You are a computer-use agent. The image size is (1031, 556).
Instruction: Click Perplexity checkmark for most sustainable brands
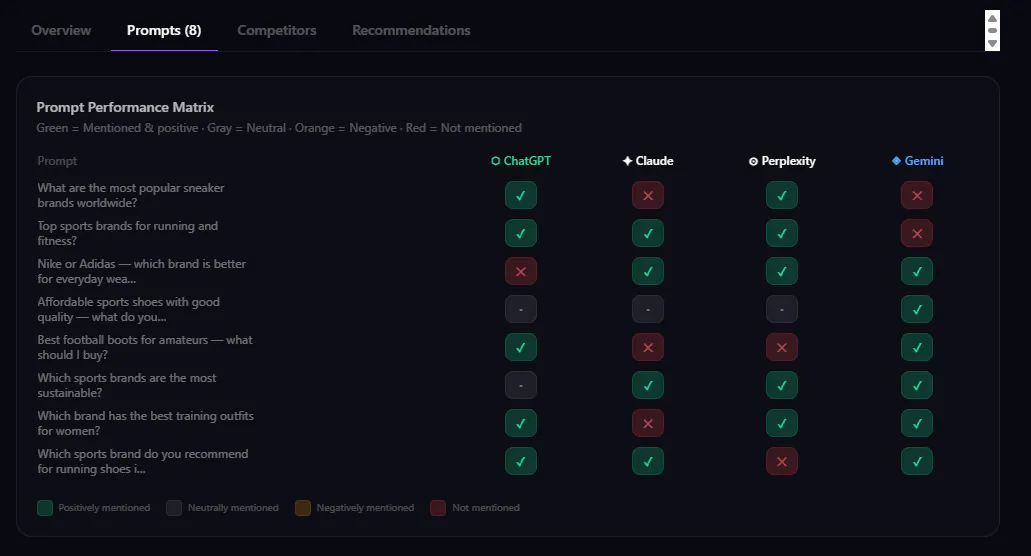coord(782,386)
